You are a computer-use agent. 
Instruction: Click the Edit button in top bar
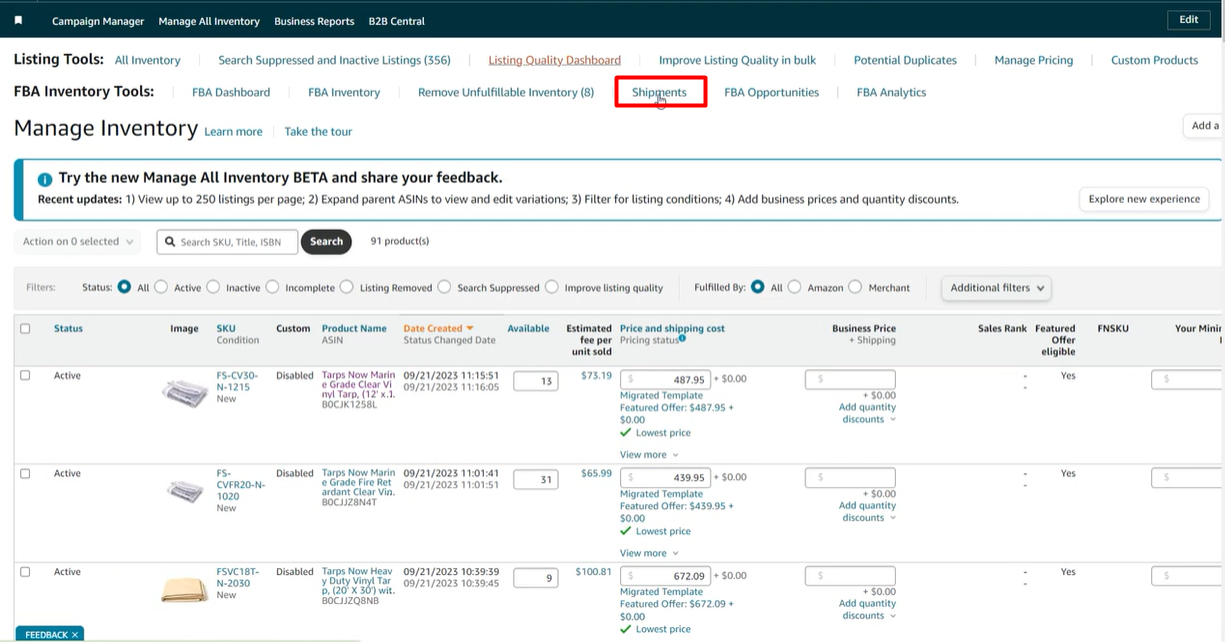point(1188,20)
